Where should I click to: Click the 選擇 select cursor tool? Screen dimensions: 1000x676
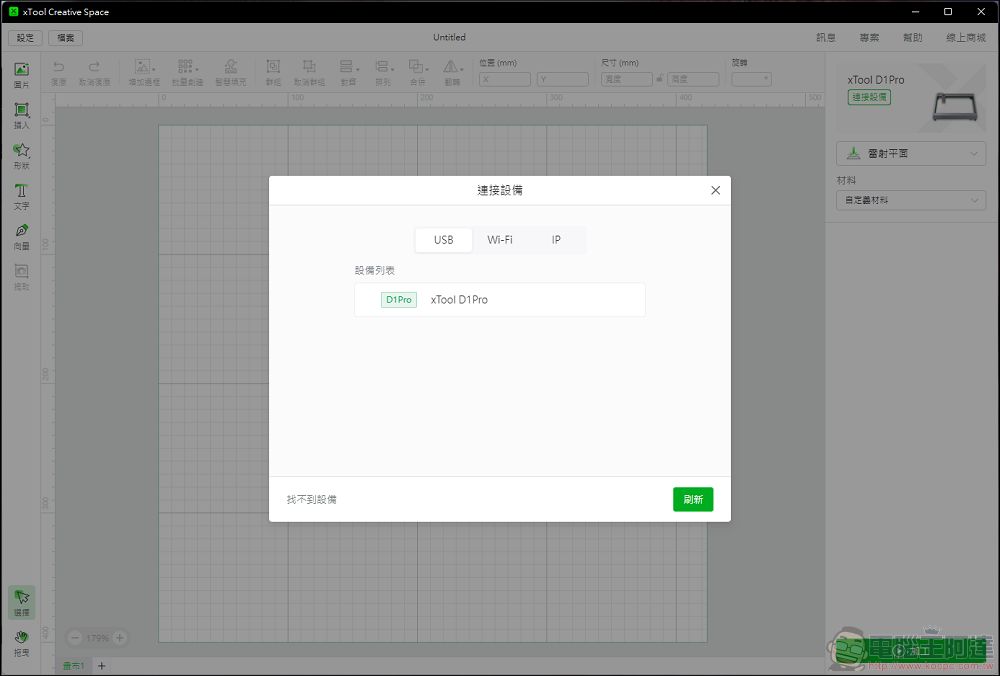(21, 601)
